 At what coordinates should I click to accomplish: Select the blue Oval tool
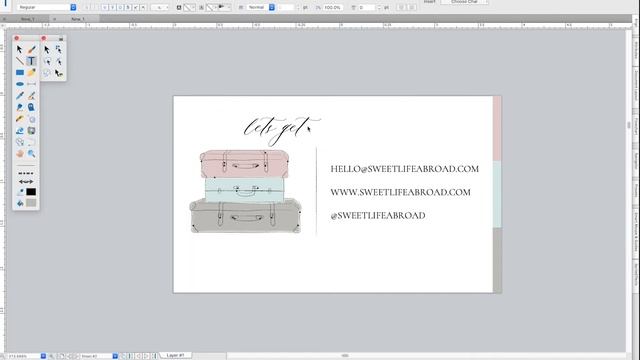pos(20,84)
